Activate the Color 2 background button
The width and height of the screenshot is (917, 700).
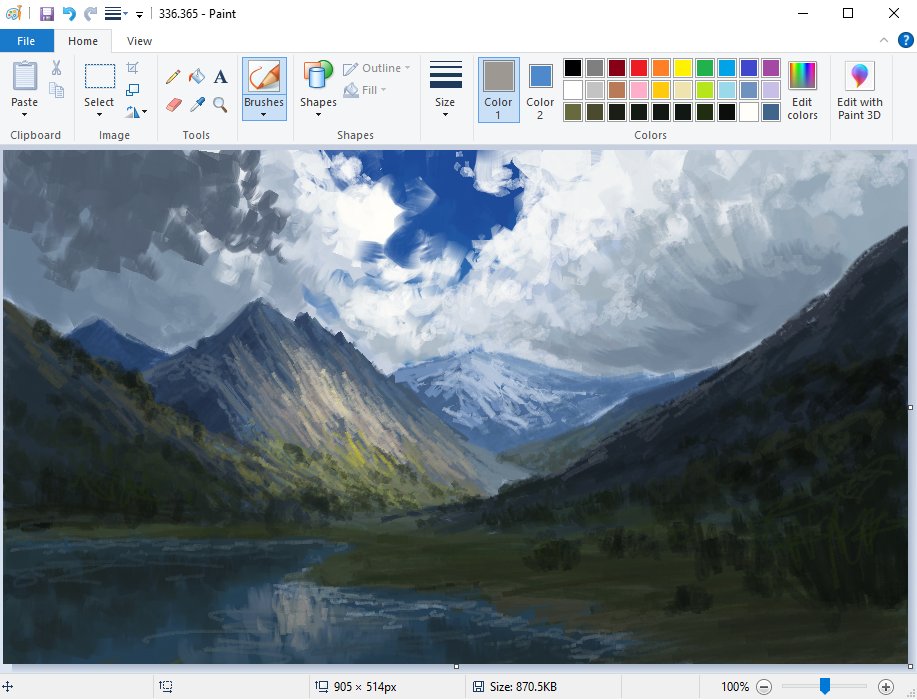tap(540, 89)
